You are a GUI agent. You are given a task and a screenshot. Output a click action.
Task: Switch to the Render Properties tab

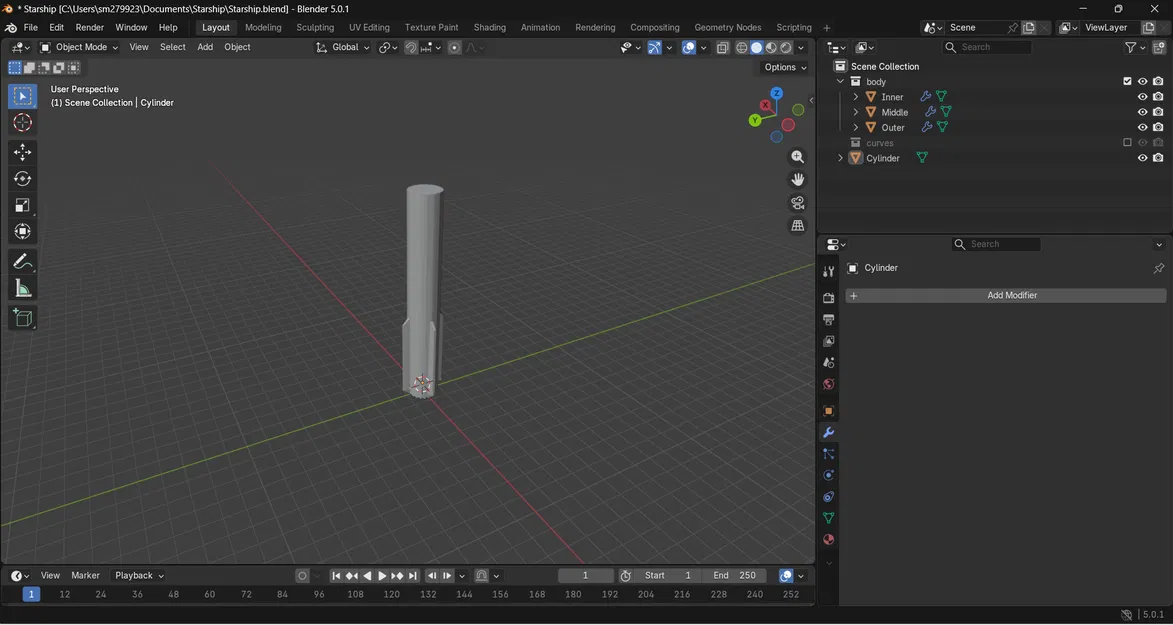click(828, 296)
